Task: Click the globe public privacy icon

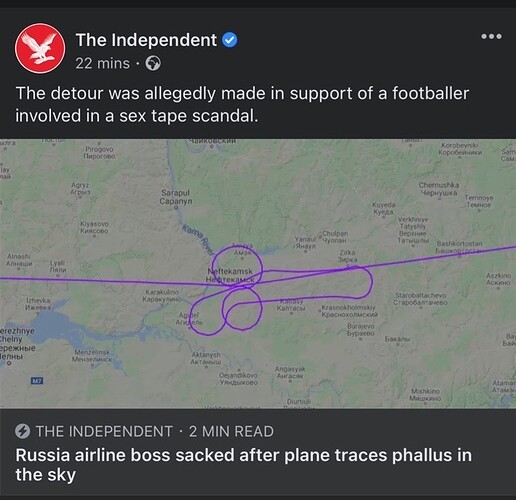Action: click(153, 63)
